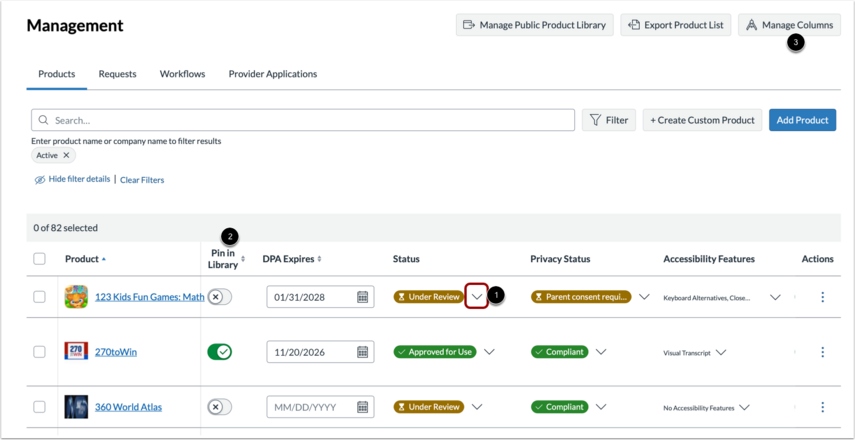Click Export Product List button
The height and width of the screenshot is (440, 855).
(676, 25)
